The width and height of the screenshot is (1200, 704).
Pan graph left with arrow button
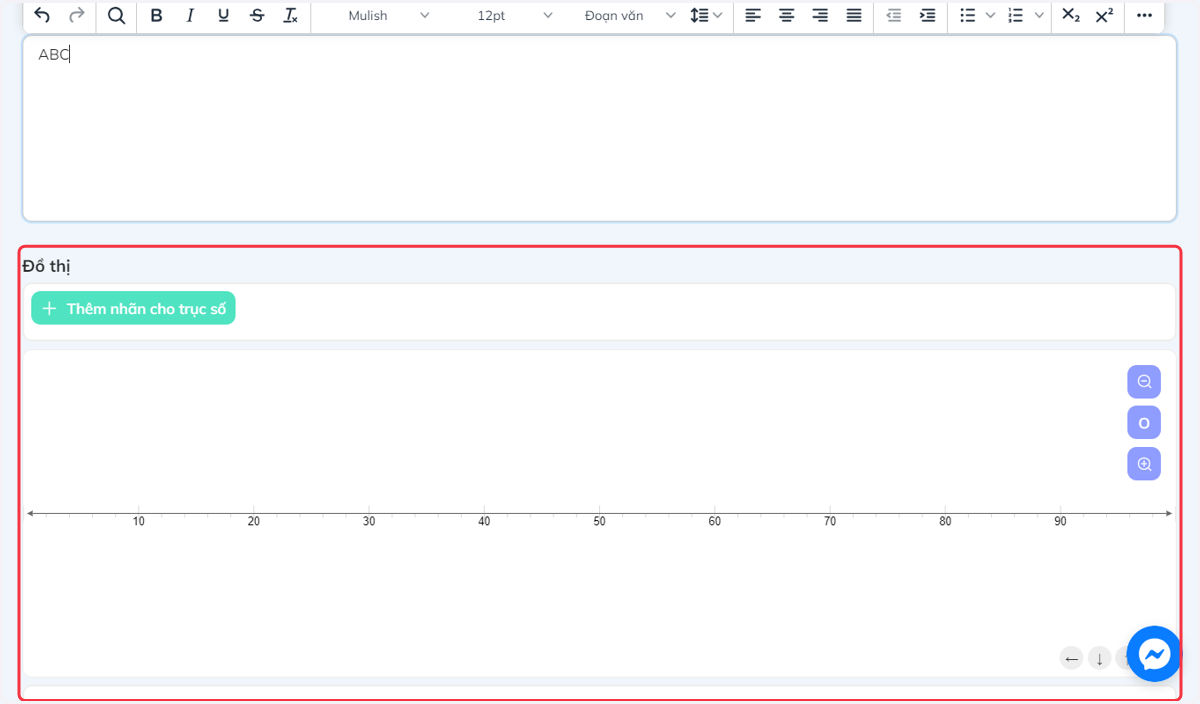click(1072, 658)
